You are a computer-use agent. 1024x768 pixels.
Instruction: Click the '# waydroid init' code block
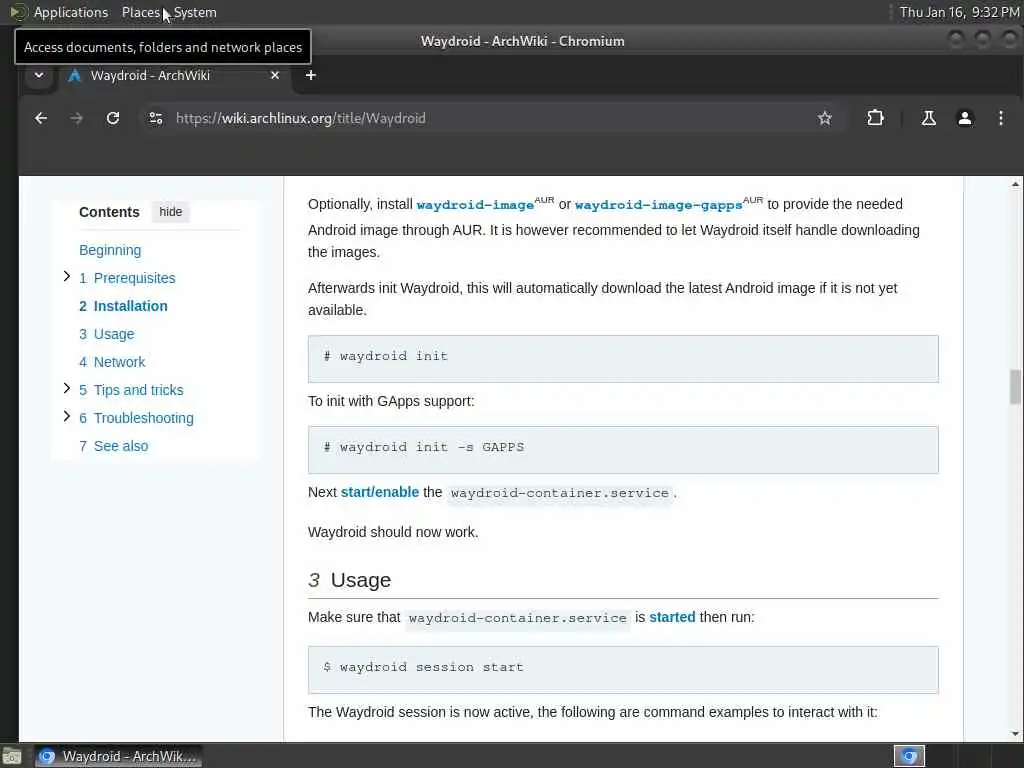tap(623, 359)
